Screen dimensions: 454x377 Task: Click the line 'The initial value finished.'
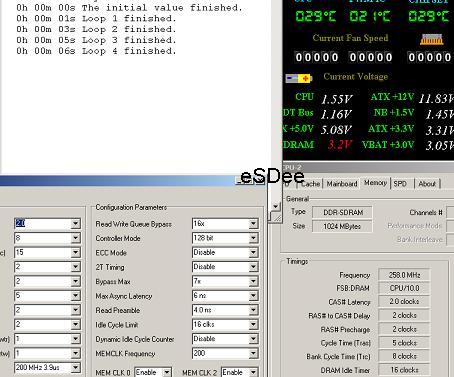tap(162, 8)
